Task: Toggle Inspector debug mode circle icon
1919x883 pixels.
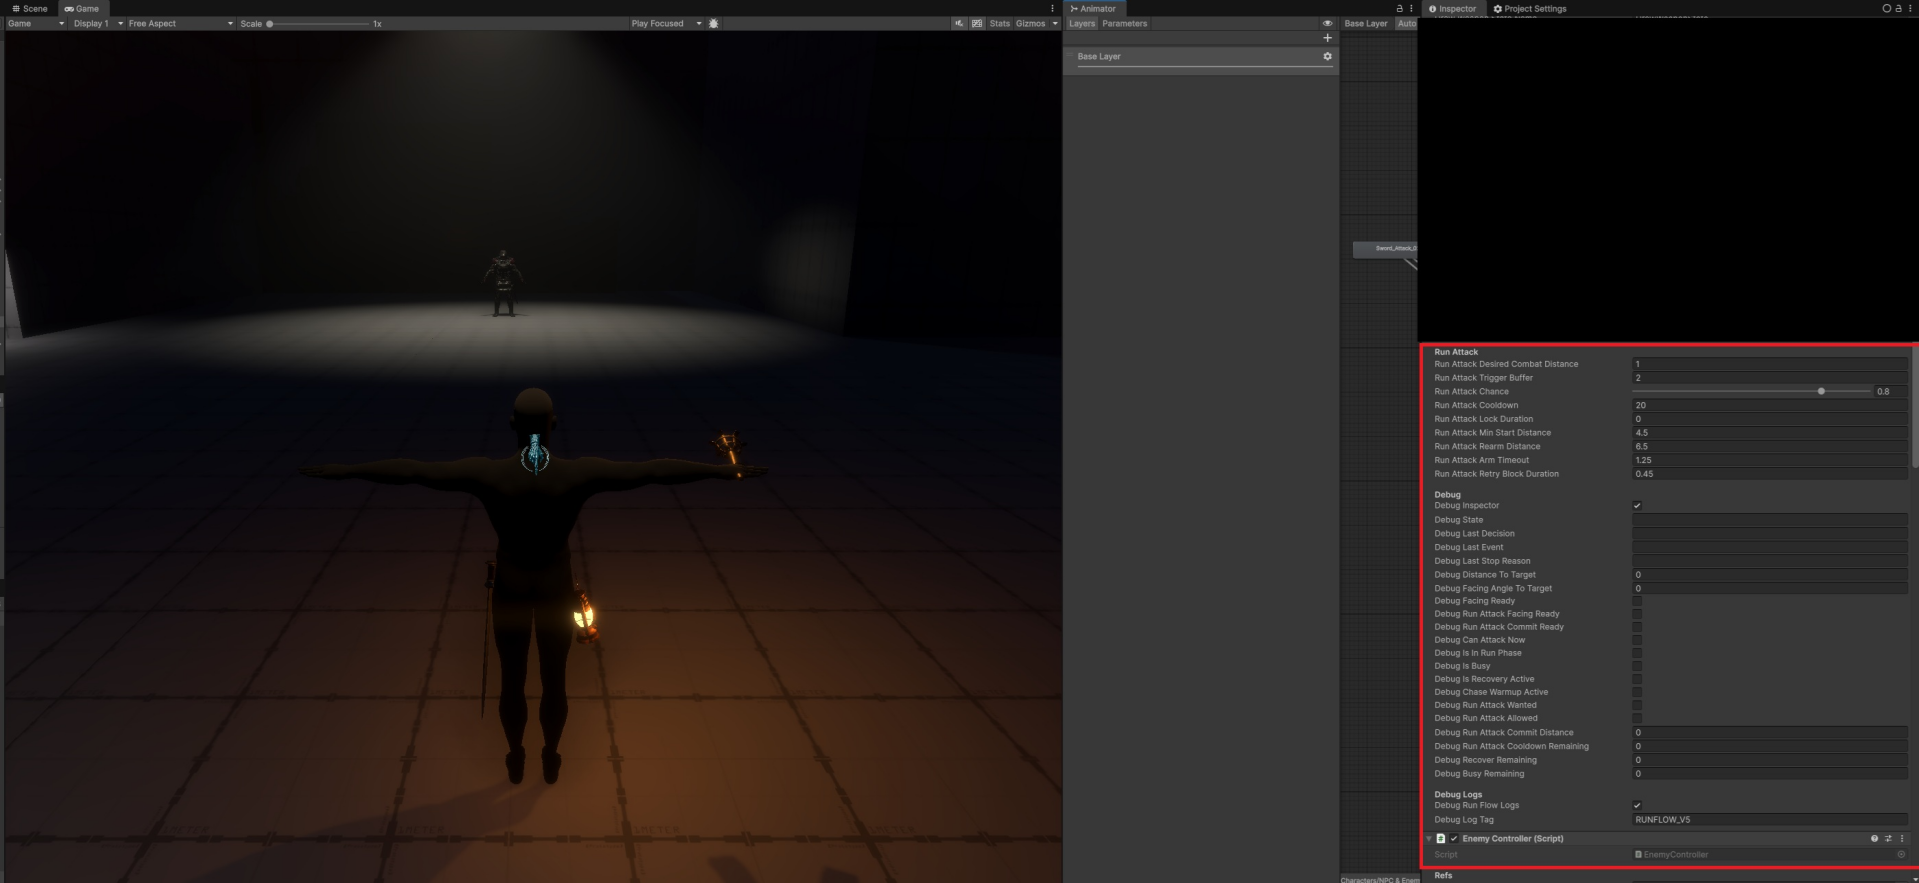Action: 1886,8
